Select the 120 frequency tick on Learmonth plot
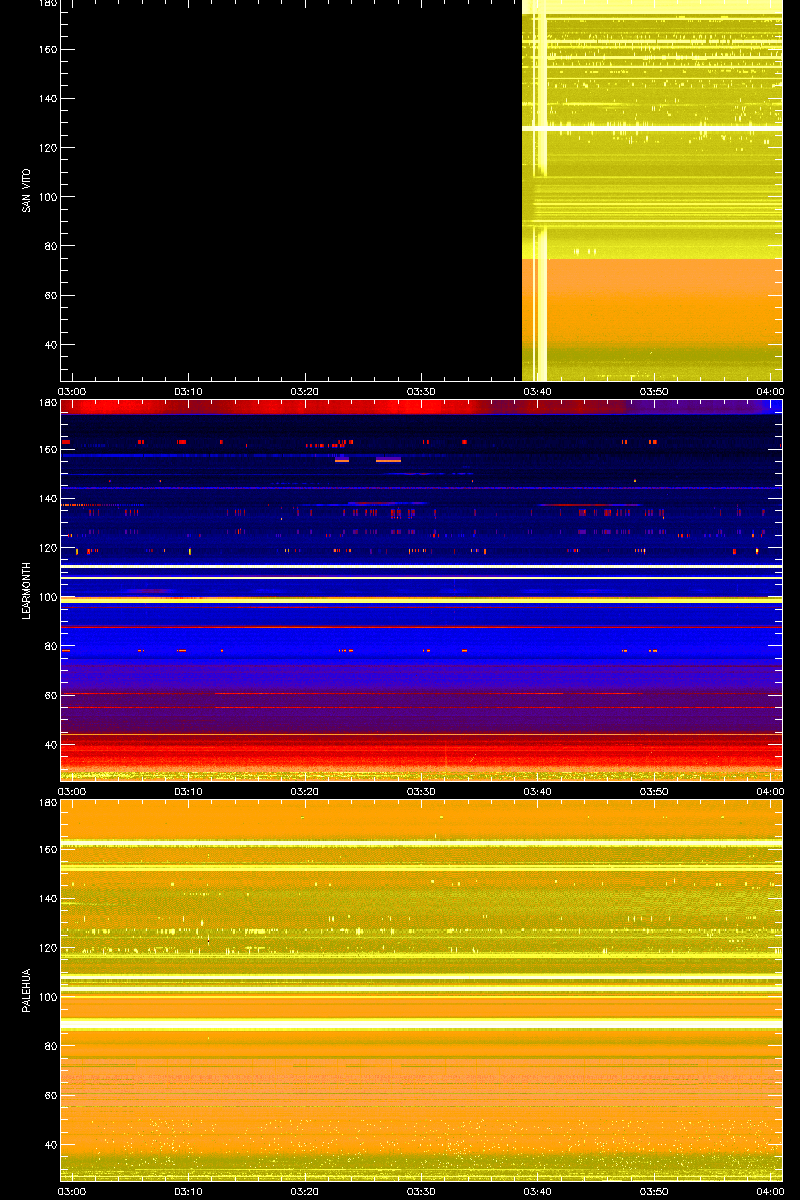800x1200 pixels. (48, 548)
